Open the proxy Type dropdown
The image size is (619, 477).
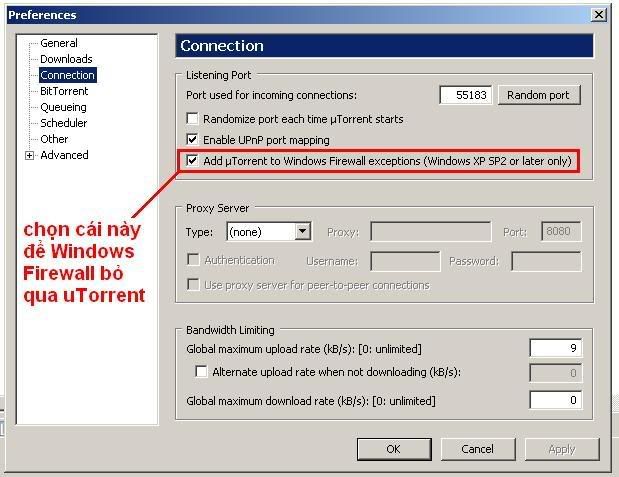[x=302, y=231]
